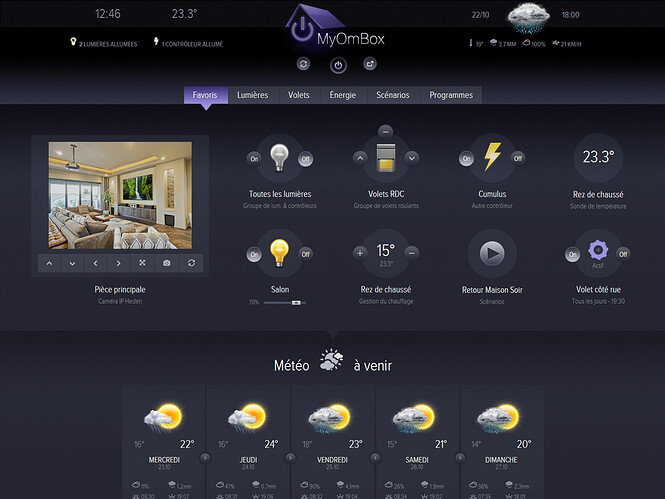Turn off Toutes les lumières
The height and width of the screenshot is (499, 665).
click(305, 159)
